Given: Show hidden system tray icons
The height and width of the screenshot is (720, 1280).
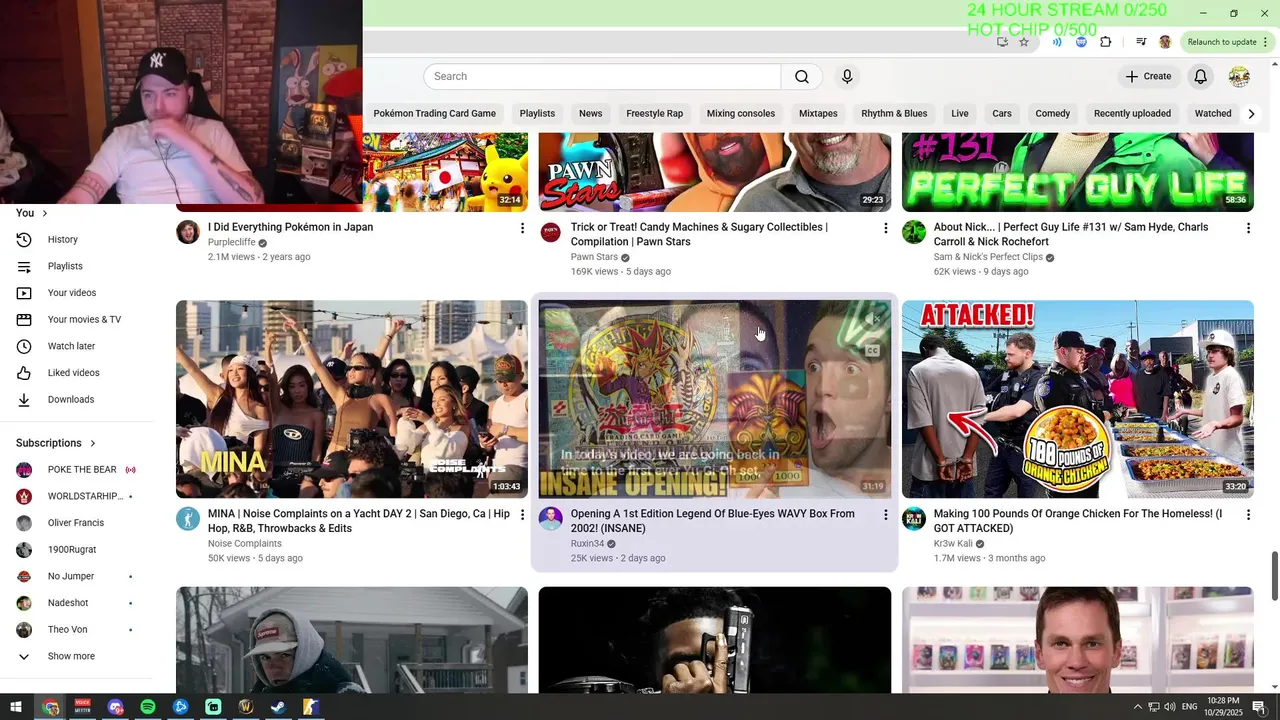Looking at the screenshot, I should (1137, 707).
